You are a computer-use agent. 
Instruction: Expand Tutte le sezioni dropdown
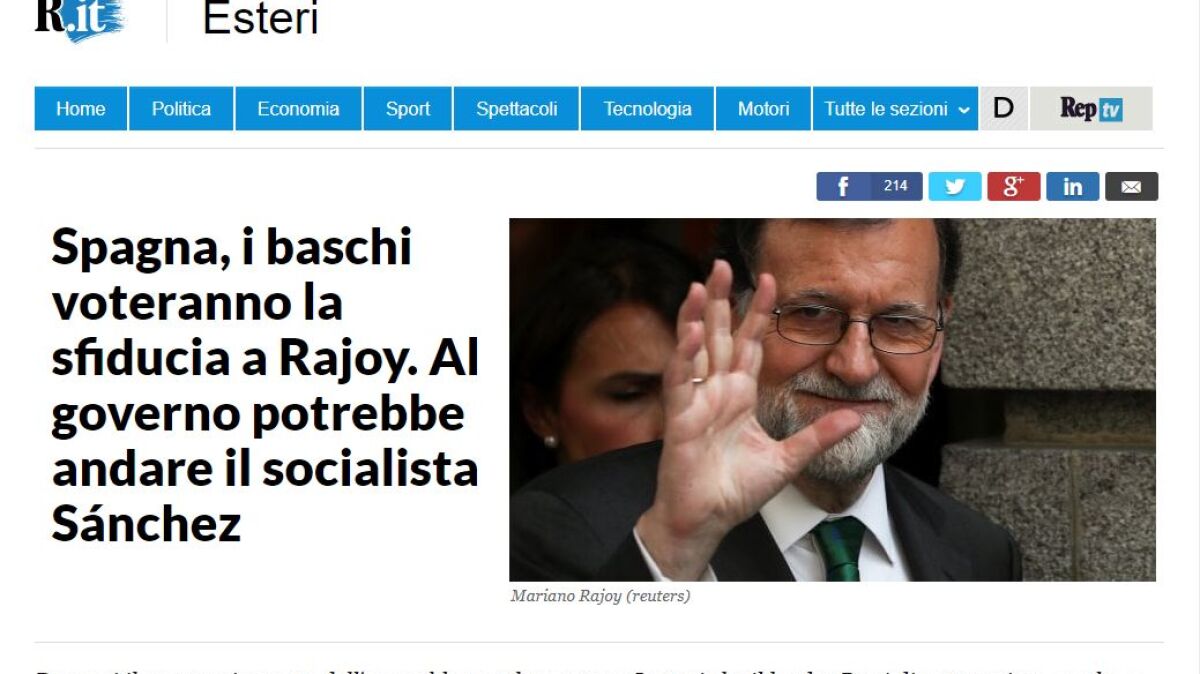pyautogui.click(x=895, y=109)
